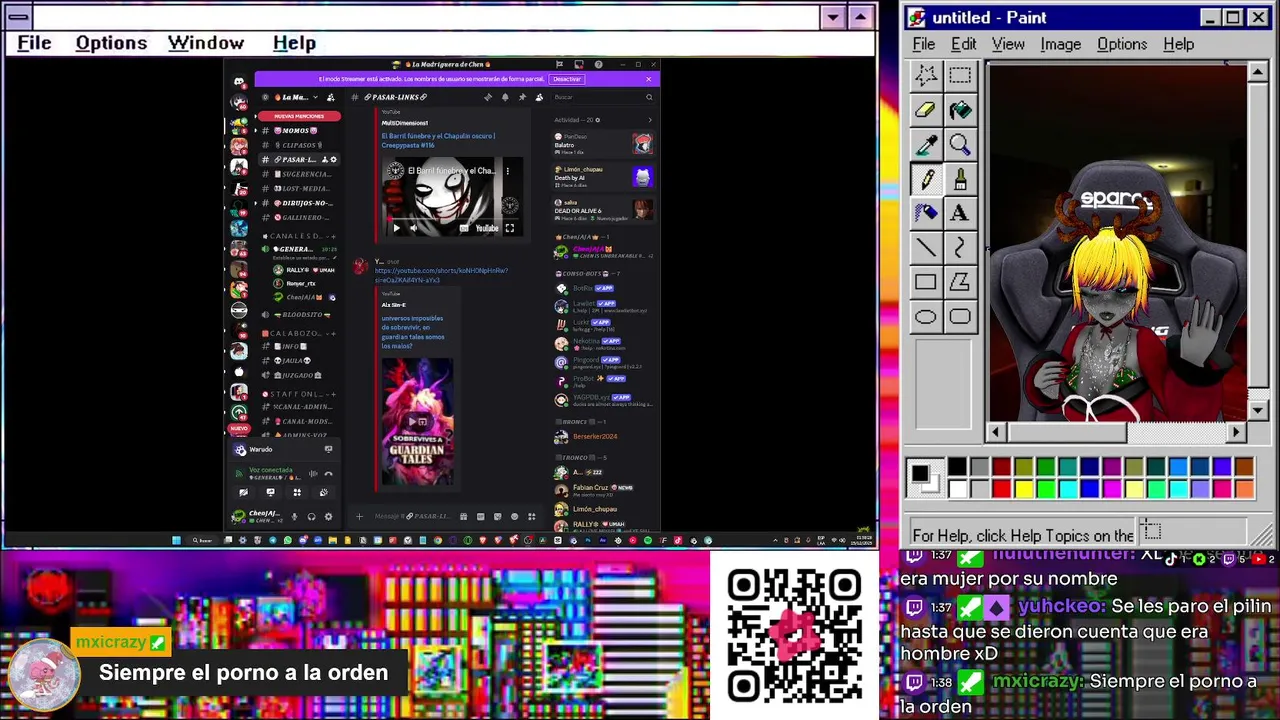Screen dimensions: 1280x720
Task: Play the YouTube creepypasta video embed
Action: pos(397,228)
